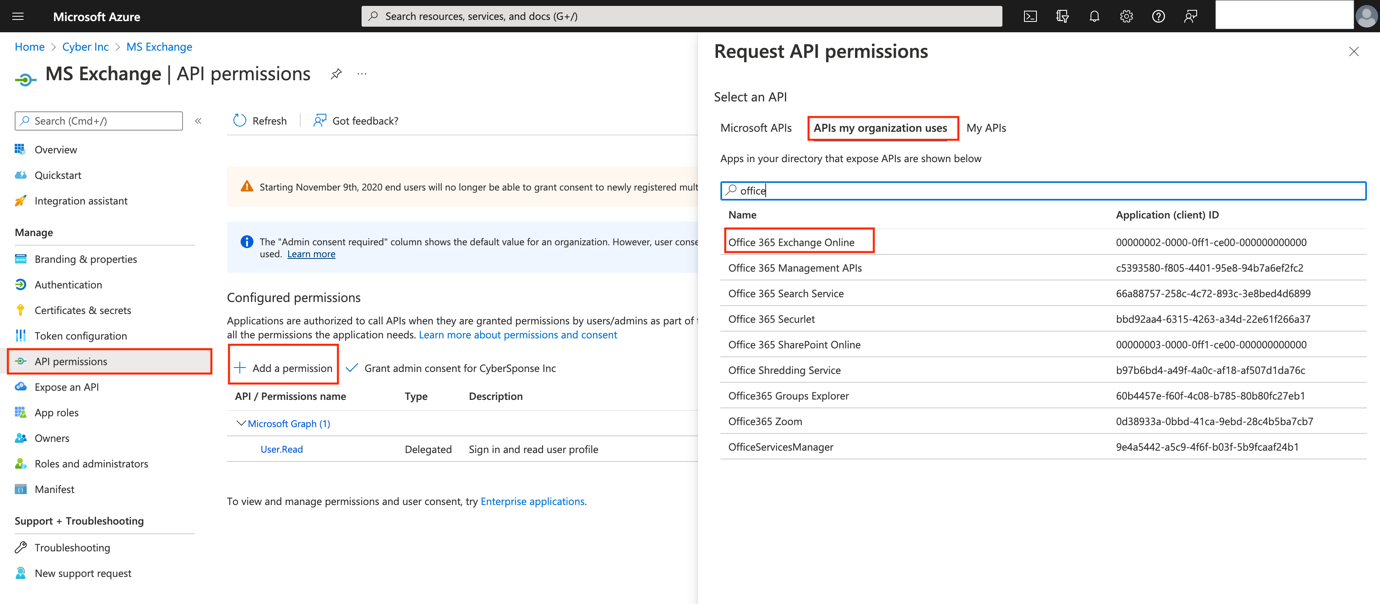Collapse the Microsoft Graph permissions group

pos(241,424)
